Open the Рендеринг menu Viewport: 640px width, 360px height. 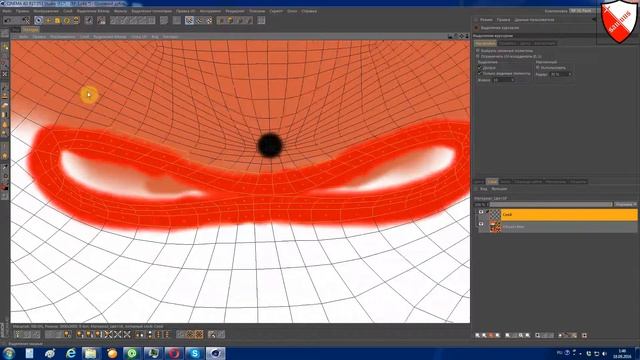point(235,11)
